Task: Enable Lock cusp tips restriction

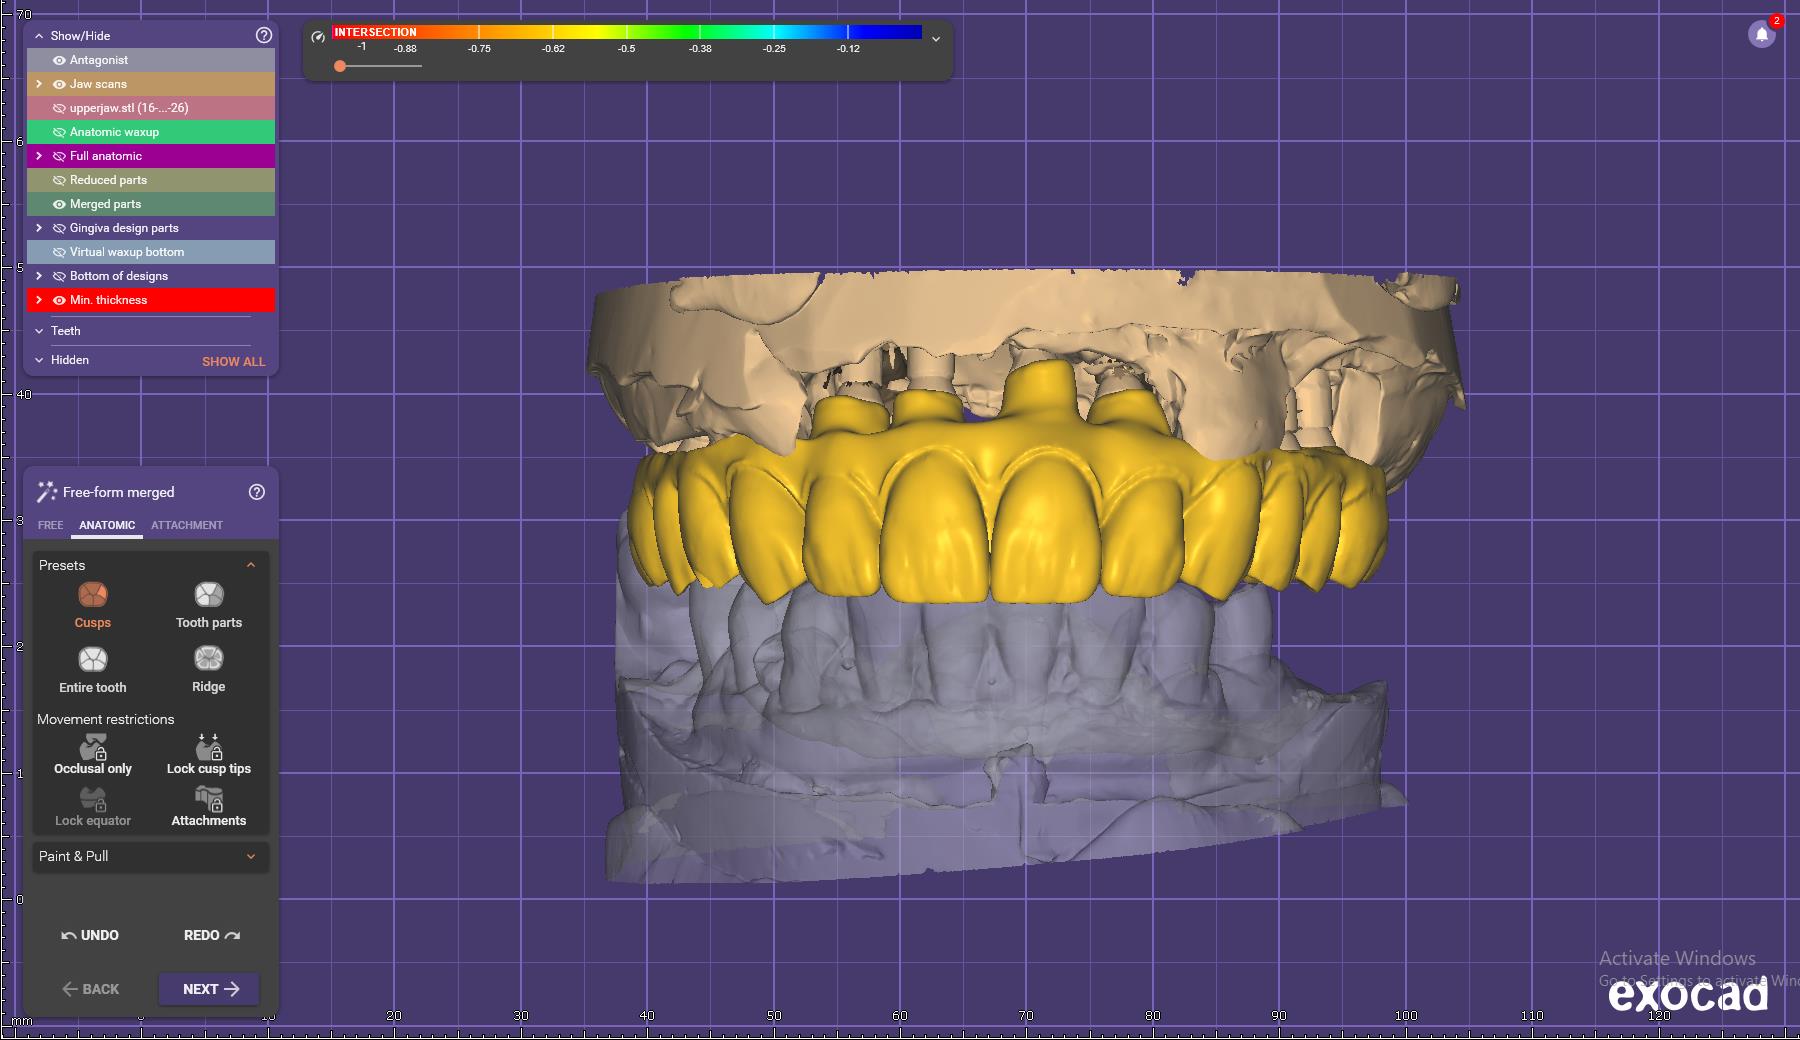Action: pos(208,748)
